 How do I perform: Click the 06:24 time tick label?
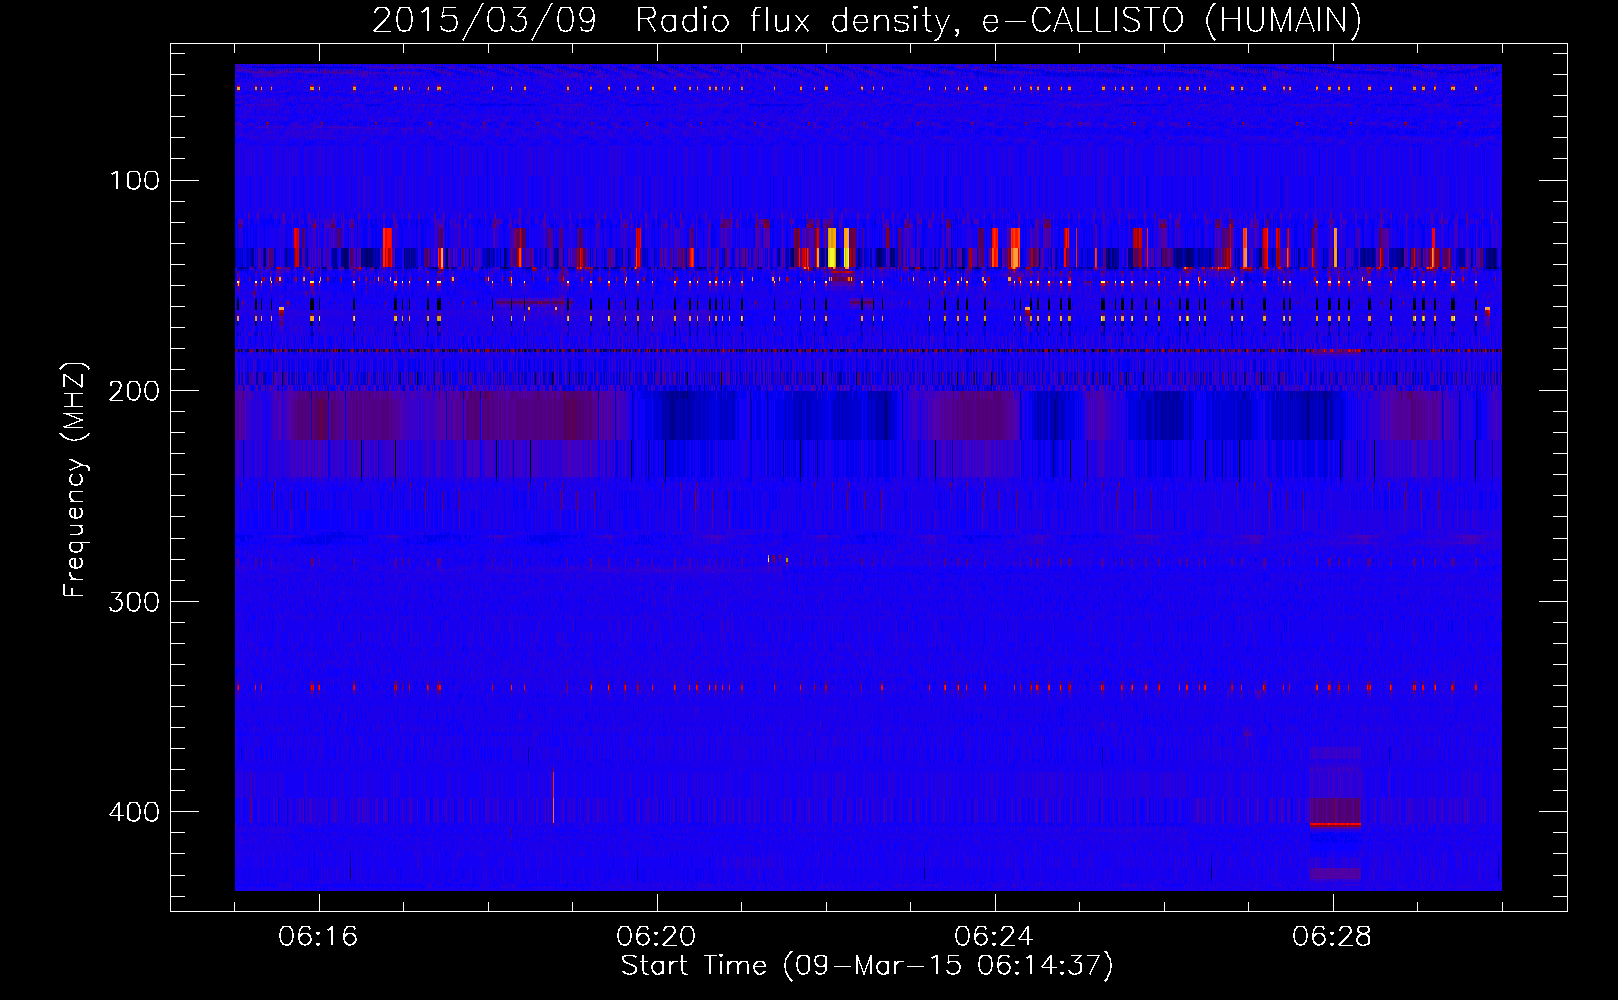tap(995, 937)
